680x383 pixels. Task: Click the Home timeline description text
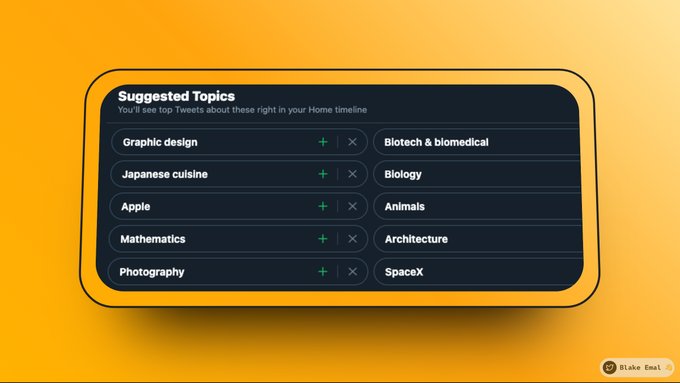(242, 110)
